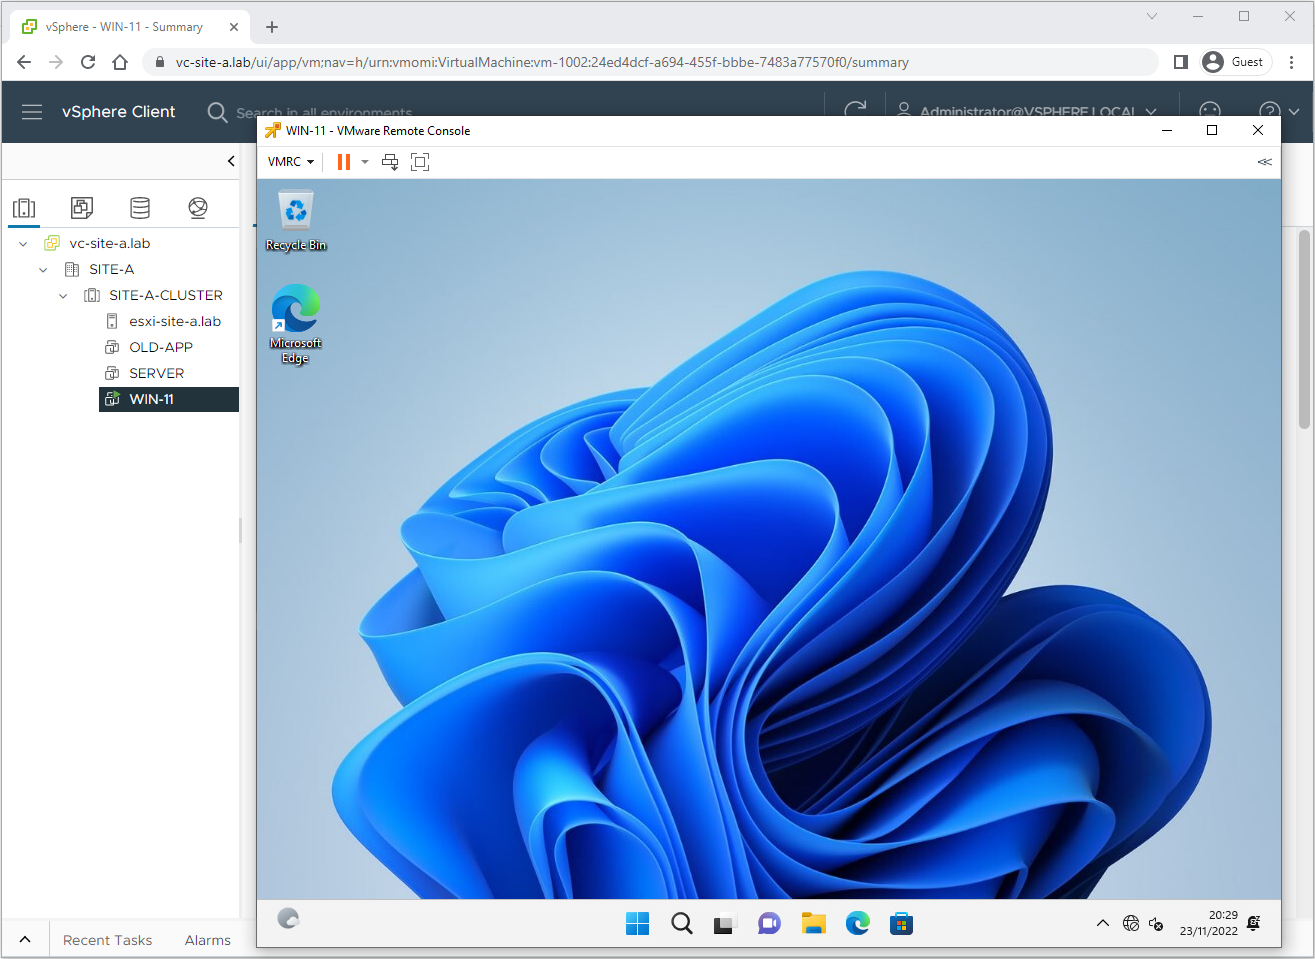Open power options arrow beside pause button

(365, 162)
